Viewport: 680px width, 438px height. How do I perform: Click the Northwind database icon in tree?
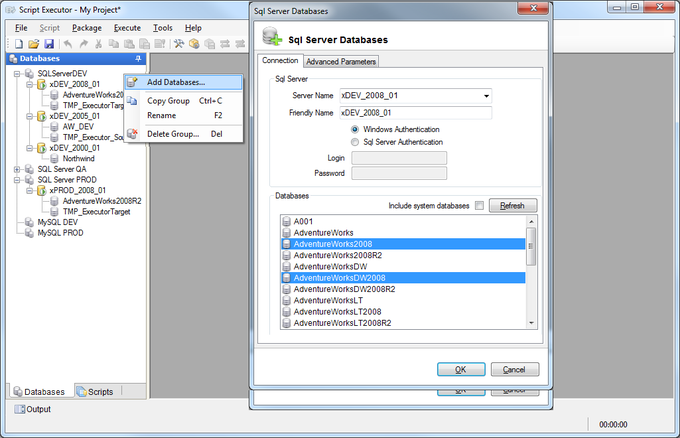click(55, 158)
